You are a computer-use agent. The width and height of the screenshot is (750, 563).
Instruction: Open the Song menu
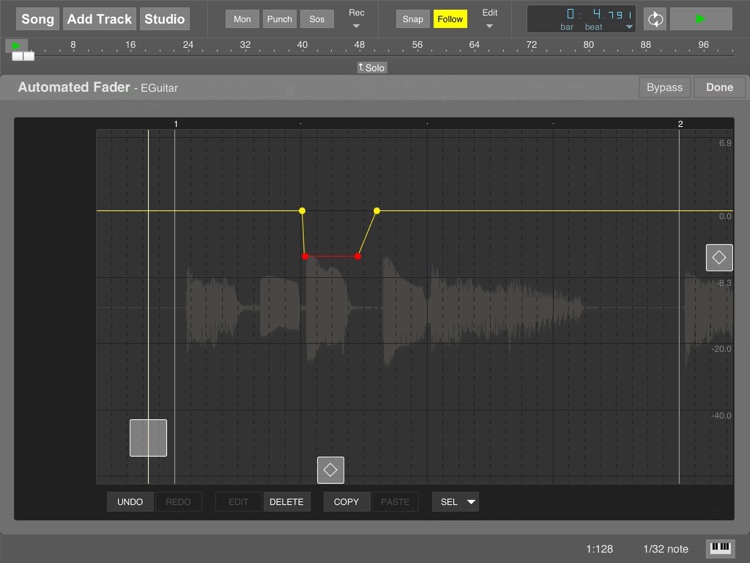click(x=38, y=19)
